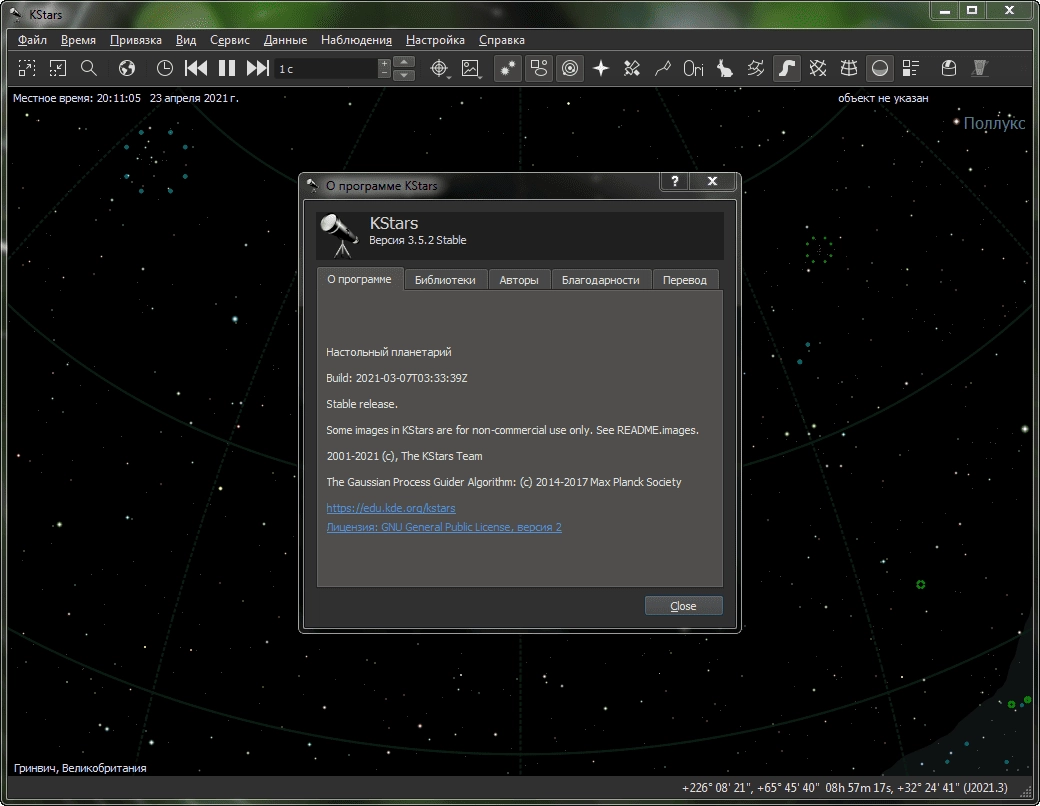Viewport: 1040px width, 806px height.
Task: Open the Настройка menu
Action: pos(435,40)
